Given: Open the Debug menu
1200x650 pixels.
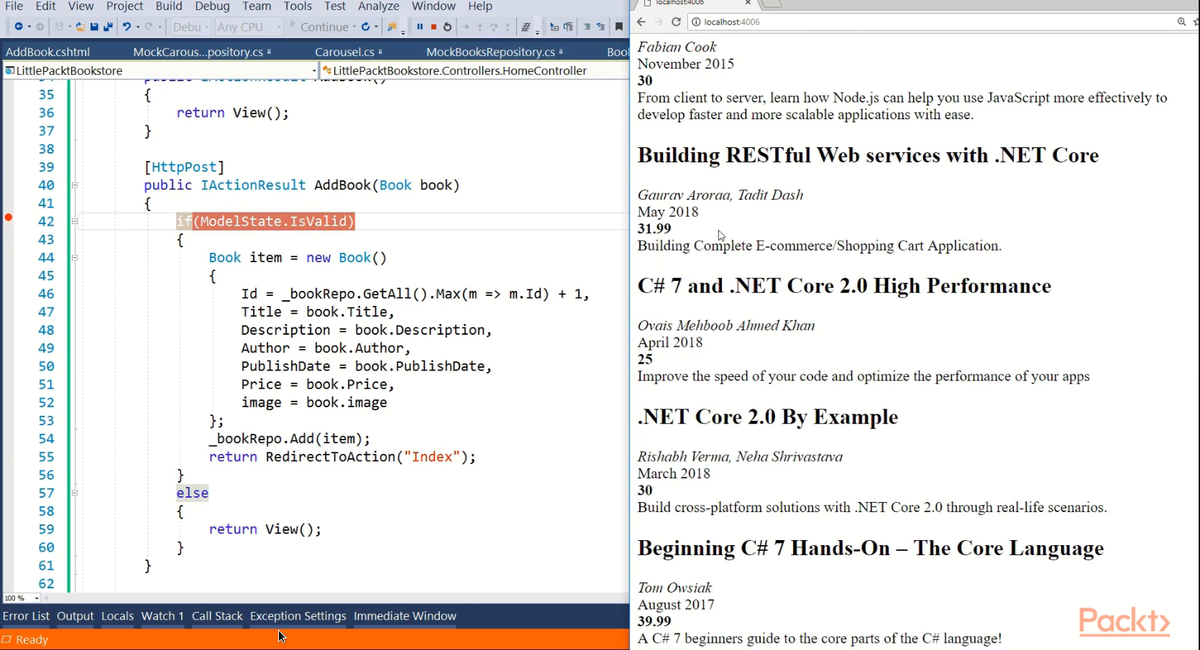Looking at the screenshot, I should (212, 6).
